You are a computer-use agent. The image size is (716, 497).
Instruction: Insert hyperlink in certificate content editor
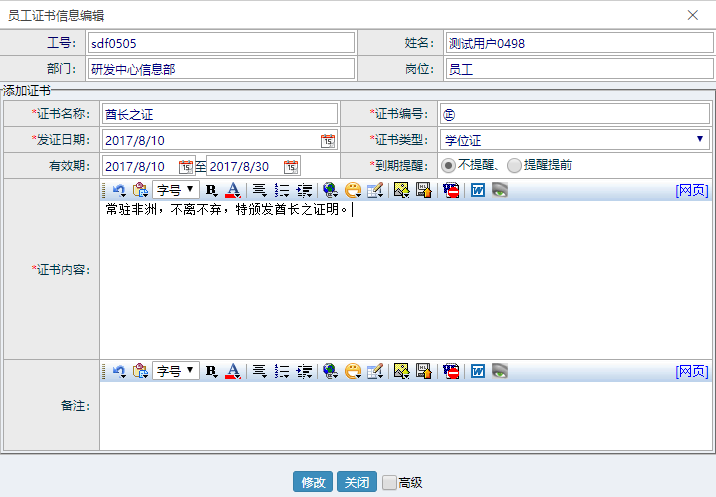[330, 190]
